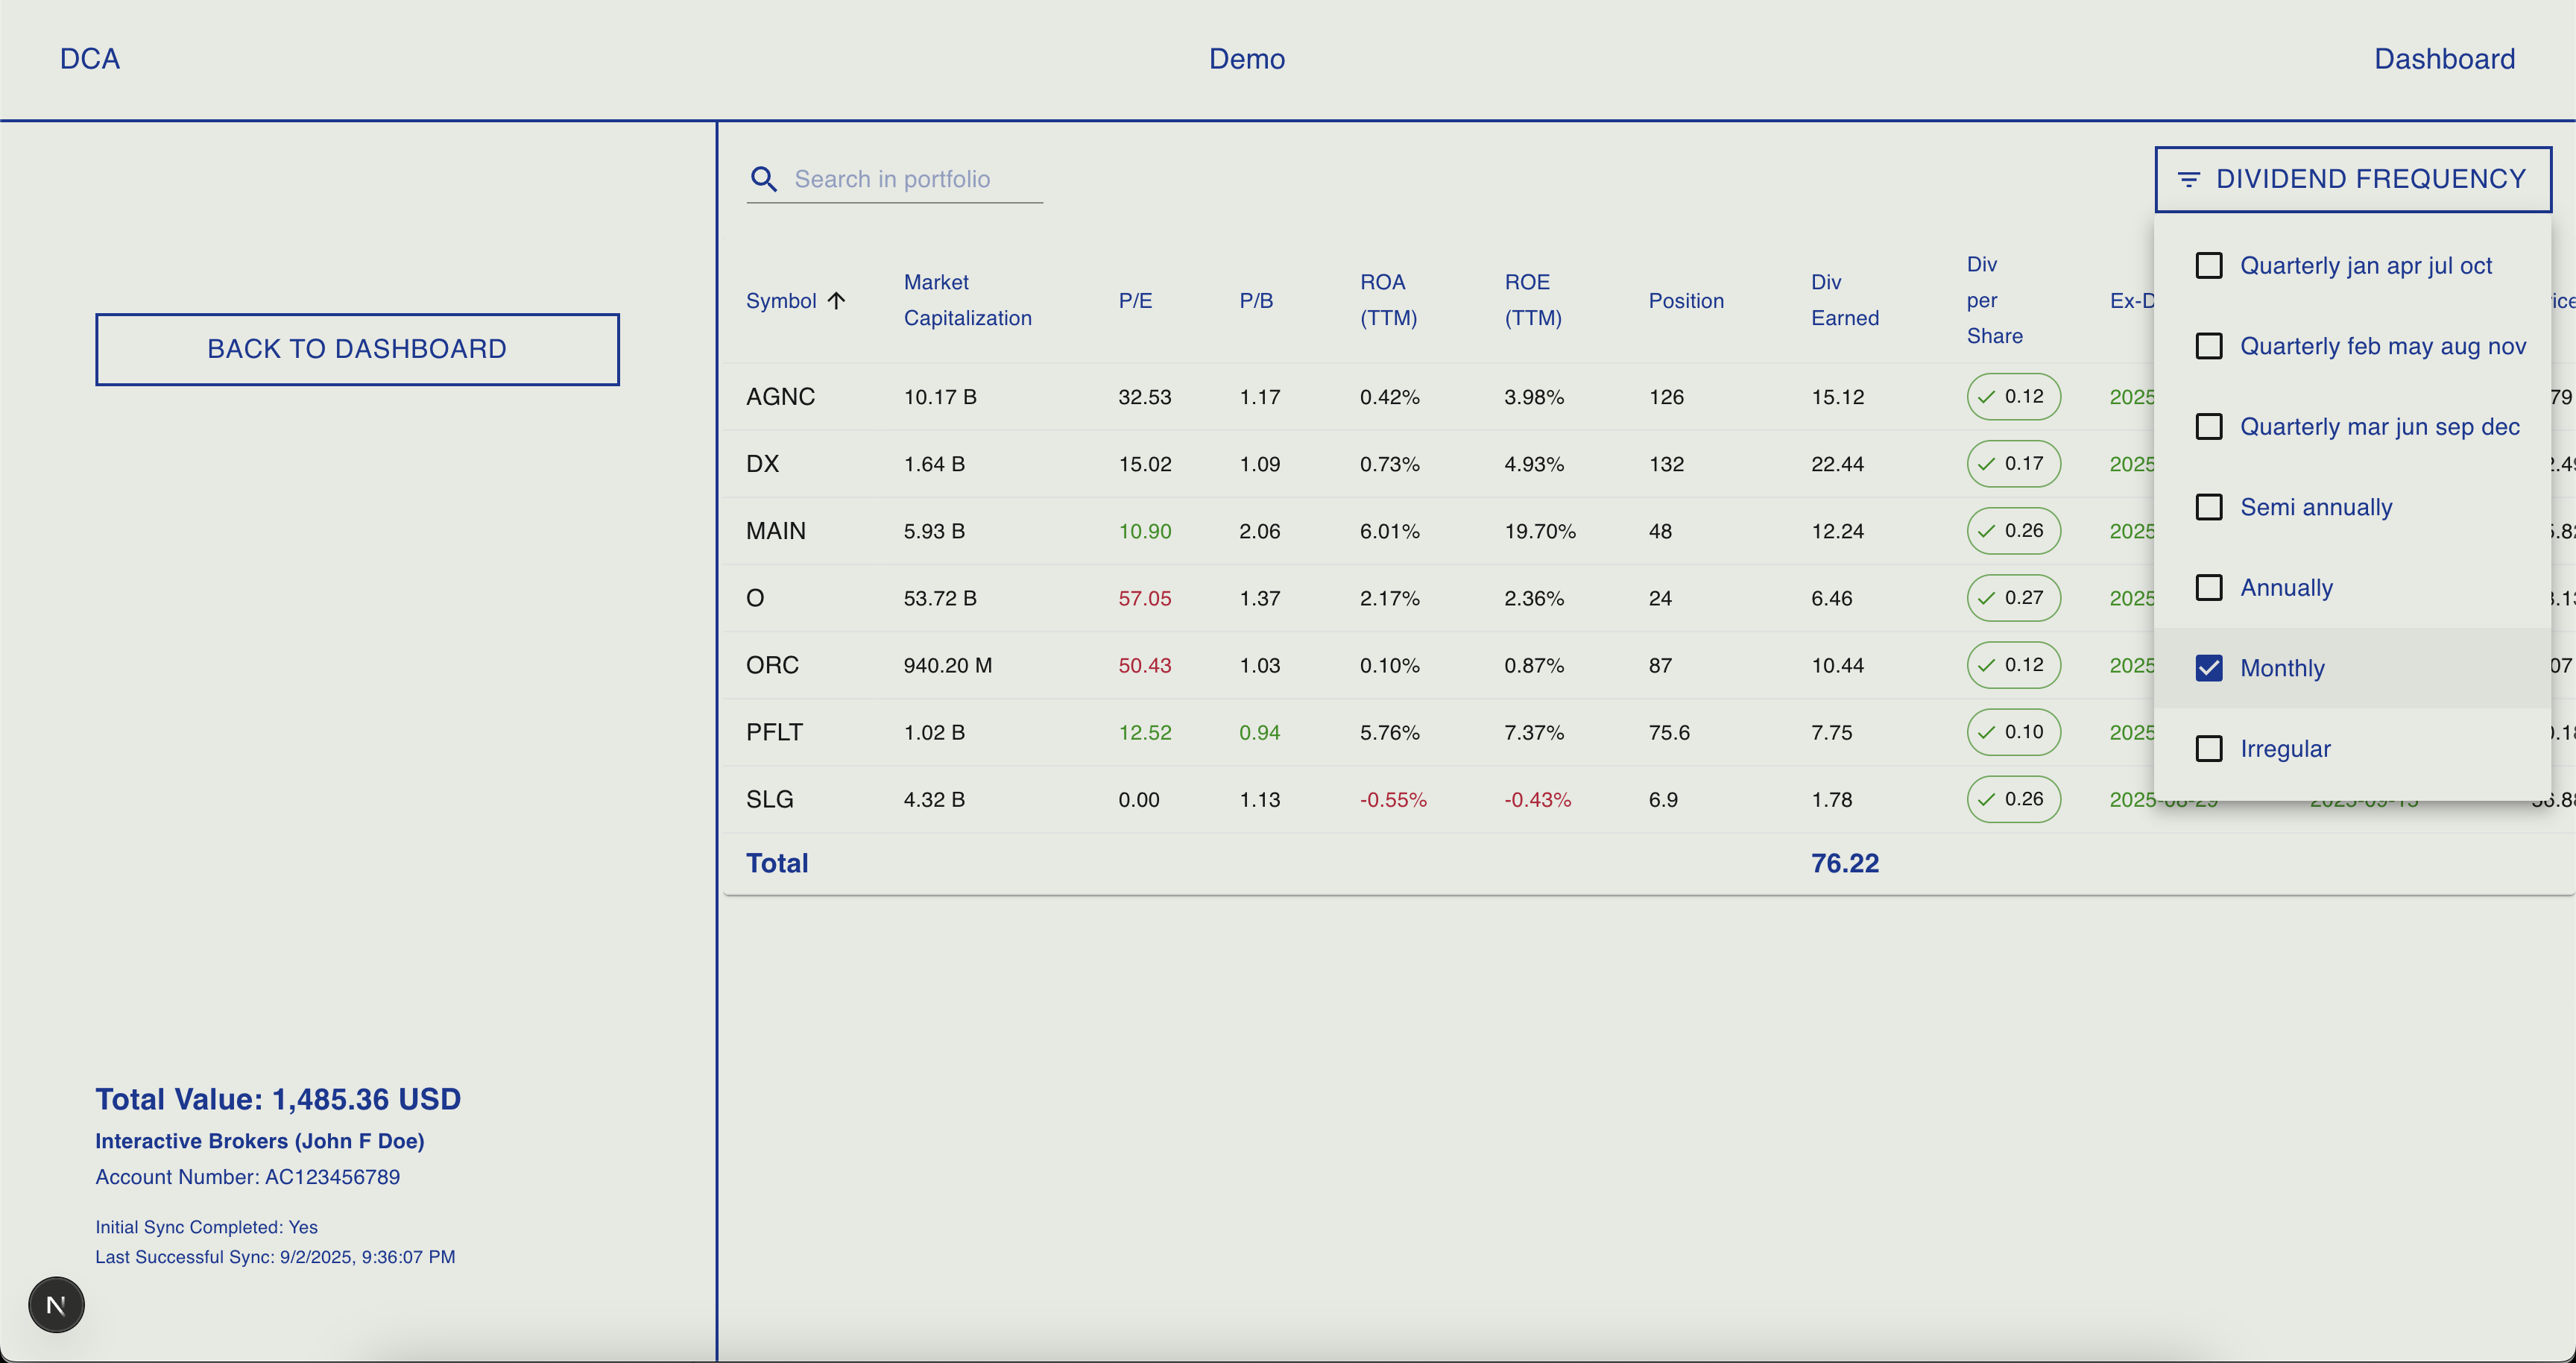The height and width of the screenshot is (1363, 2576).
Task: Click the black N avatar circle
Action: pyautogui.click(x=56, y=1304)
